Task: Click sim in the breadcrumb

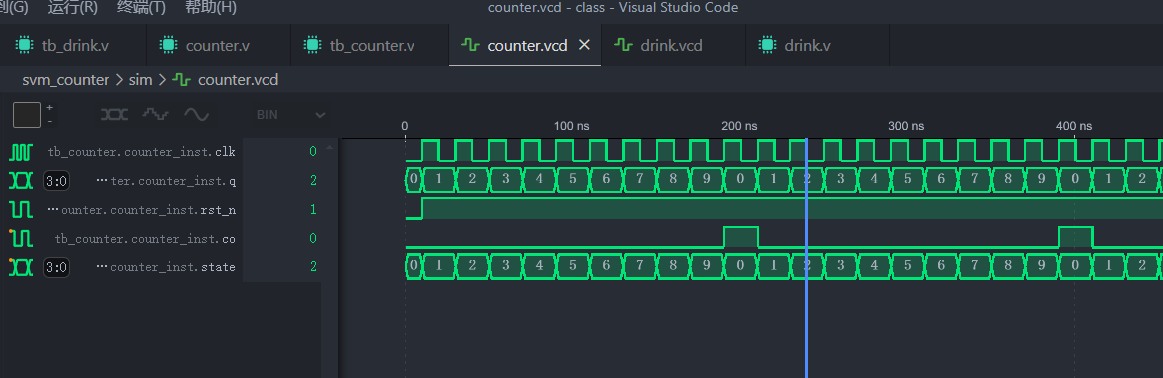Action: click(140, 80)
